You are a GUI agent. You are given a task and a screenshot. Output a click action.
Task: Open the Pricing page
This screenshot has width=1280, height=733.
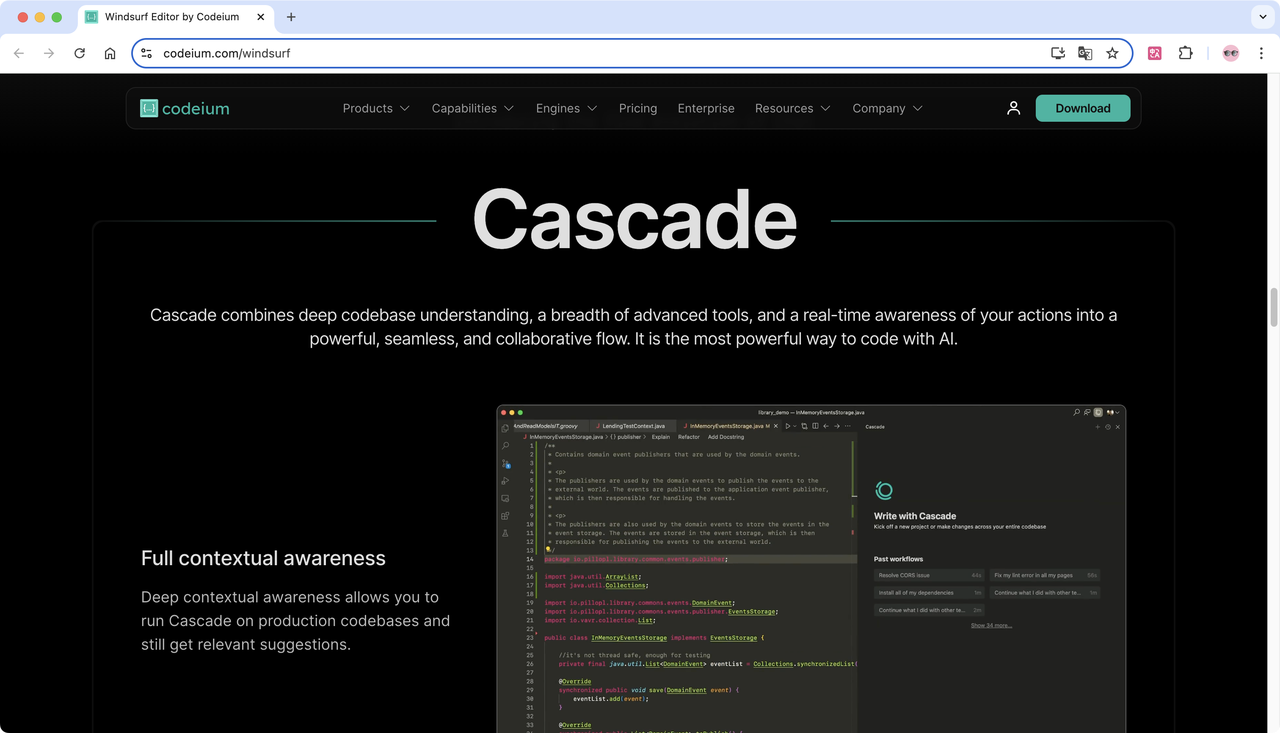coord(638,108)
